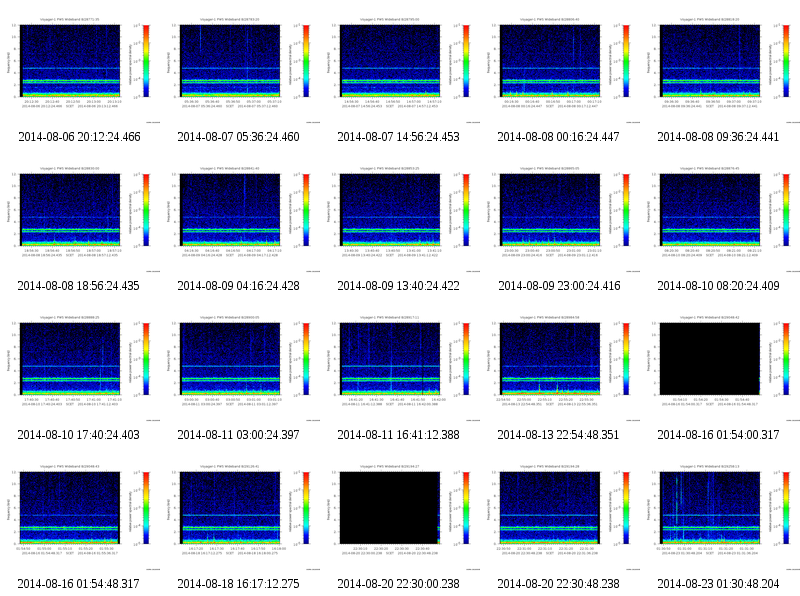The width and height of the screenshot is (800, 596).
Task: Click the caption 2014-08-08 00:16:24.447
Action: pyautogui.click(x=558, y=137)
